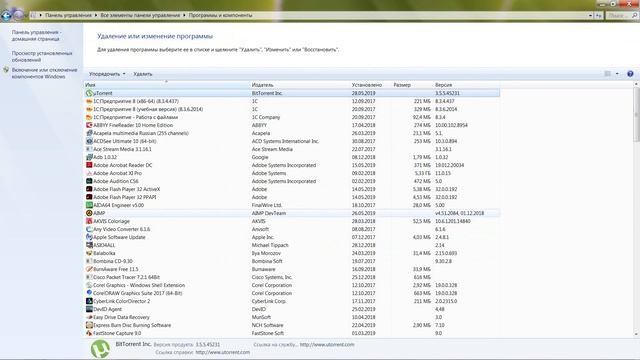Open the view options dropdown arrow
This screenshot has width=640, height=360.
tap(617, 74)
